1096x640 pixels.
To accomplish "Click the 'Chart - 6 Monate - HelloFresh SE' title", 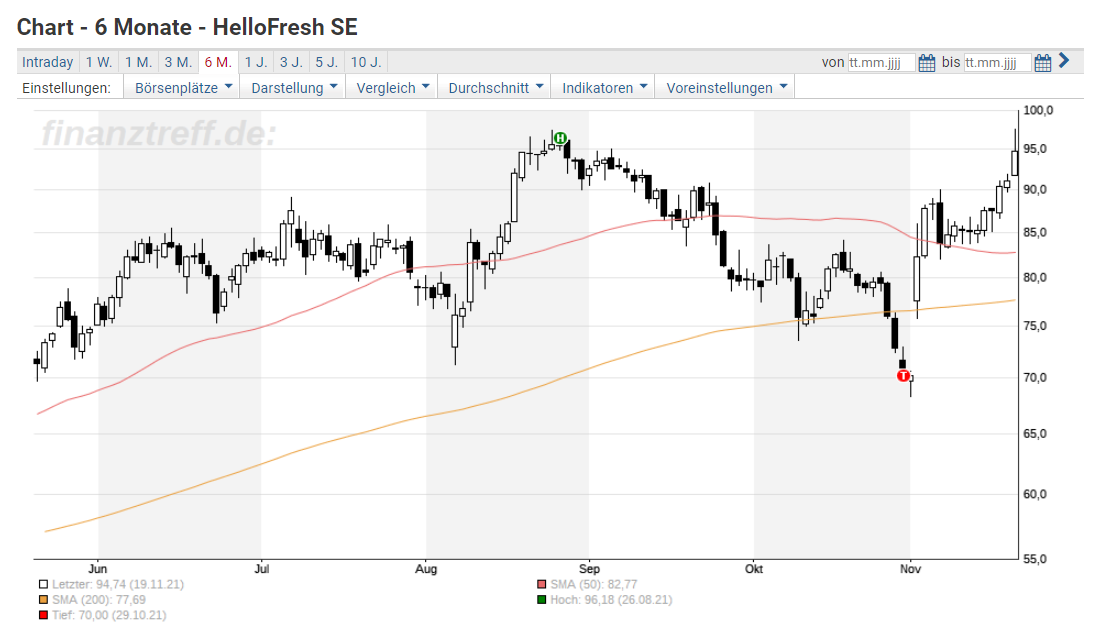I will tap(187, 27).
